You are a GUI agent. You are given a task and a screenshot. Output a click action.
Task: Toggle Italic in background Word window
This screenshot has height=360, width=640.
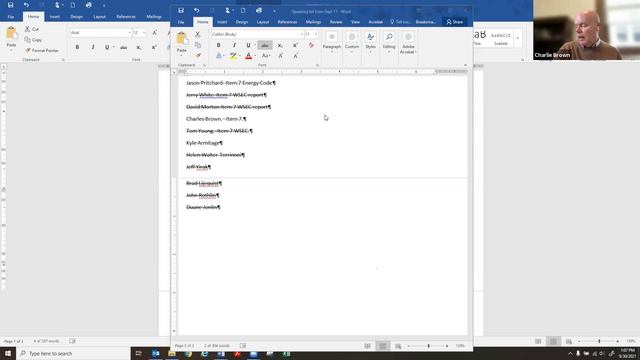click(93, 47)
